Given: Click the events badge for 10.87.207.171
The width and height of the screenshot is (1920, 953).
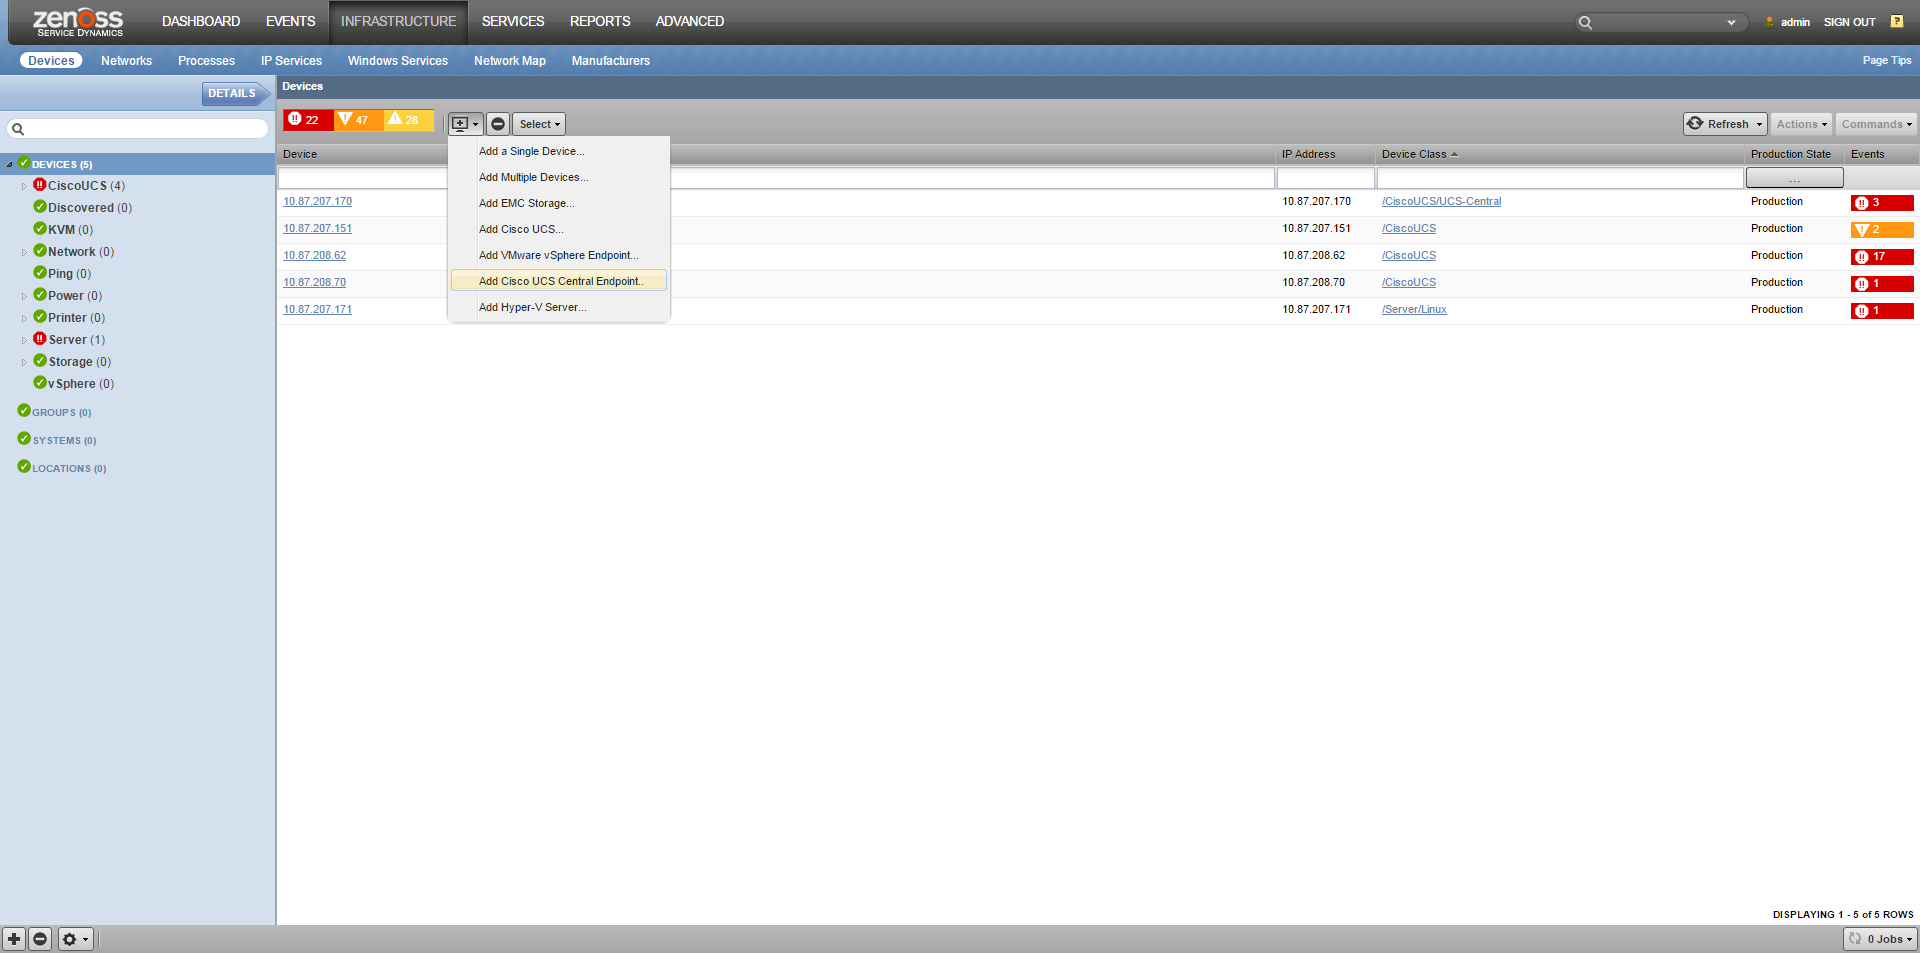Looking at the screenshot, I should tap(1882, 311).
